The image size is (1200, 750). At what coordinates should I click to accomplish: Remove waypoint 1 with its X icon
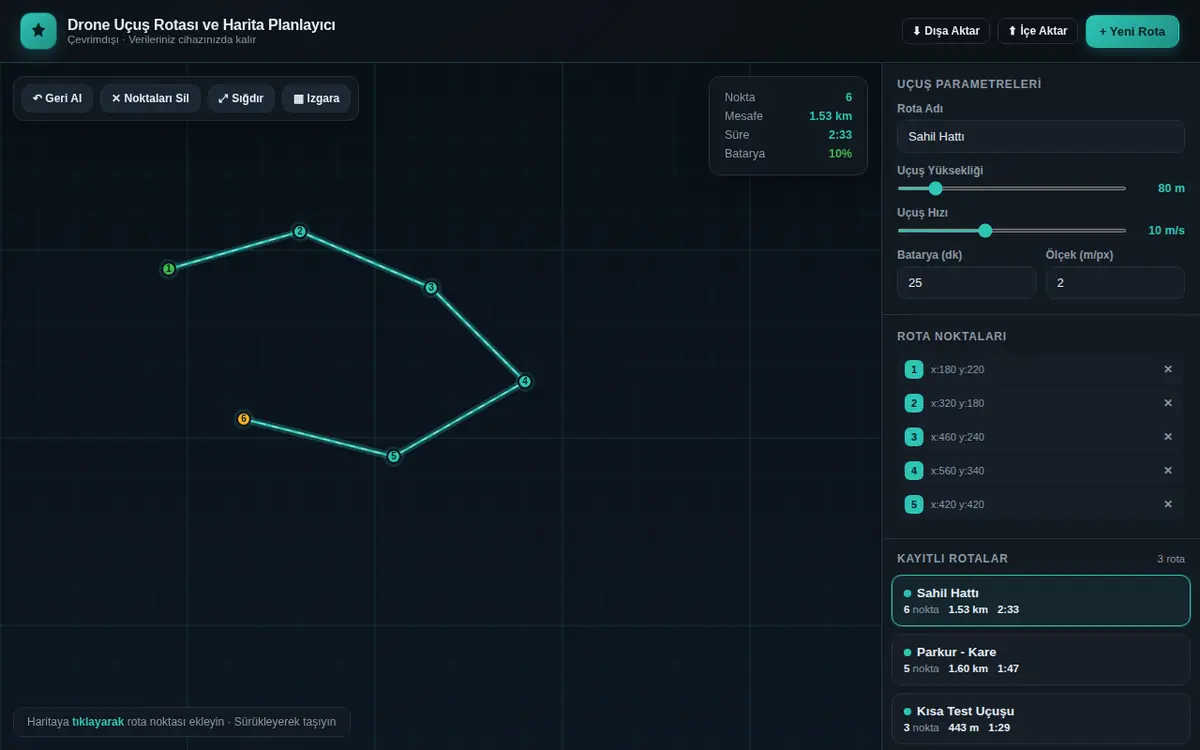(x=1167, y=369)
